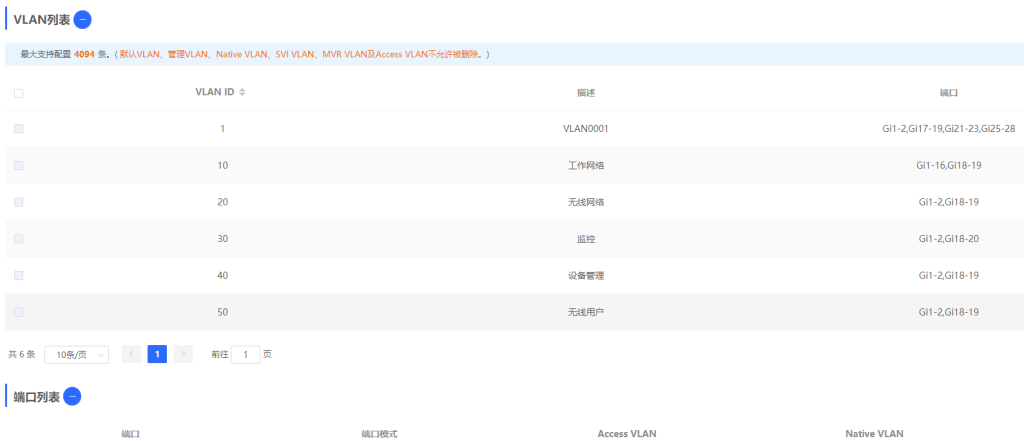
Task: Mark the checkbox for VLAN 40
Action: click(19, 275)
